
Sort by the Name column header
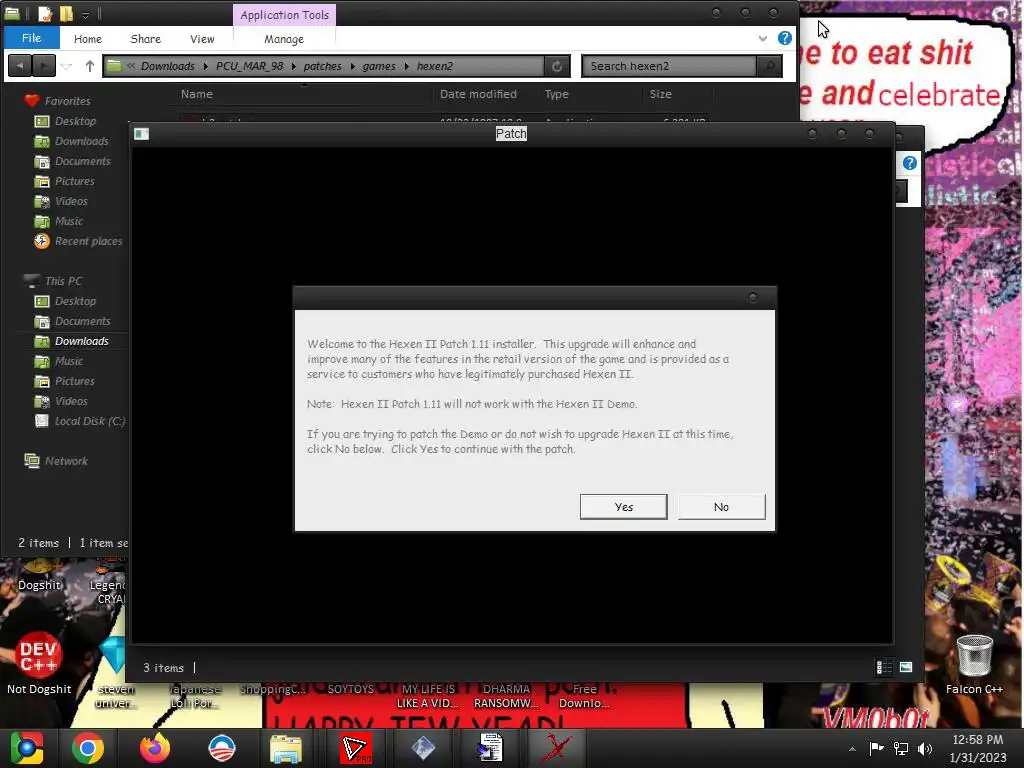click(x=197, y=94)
